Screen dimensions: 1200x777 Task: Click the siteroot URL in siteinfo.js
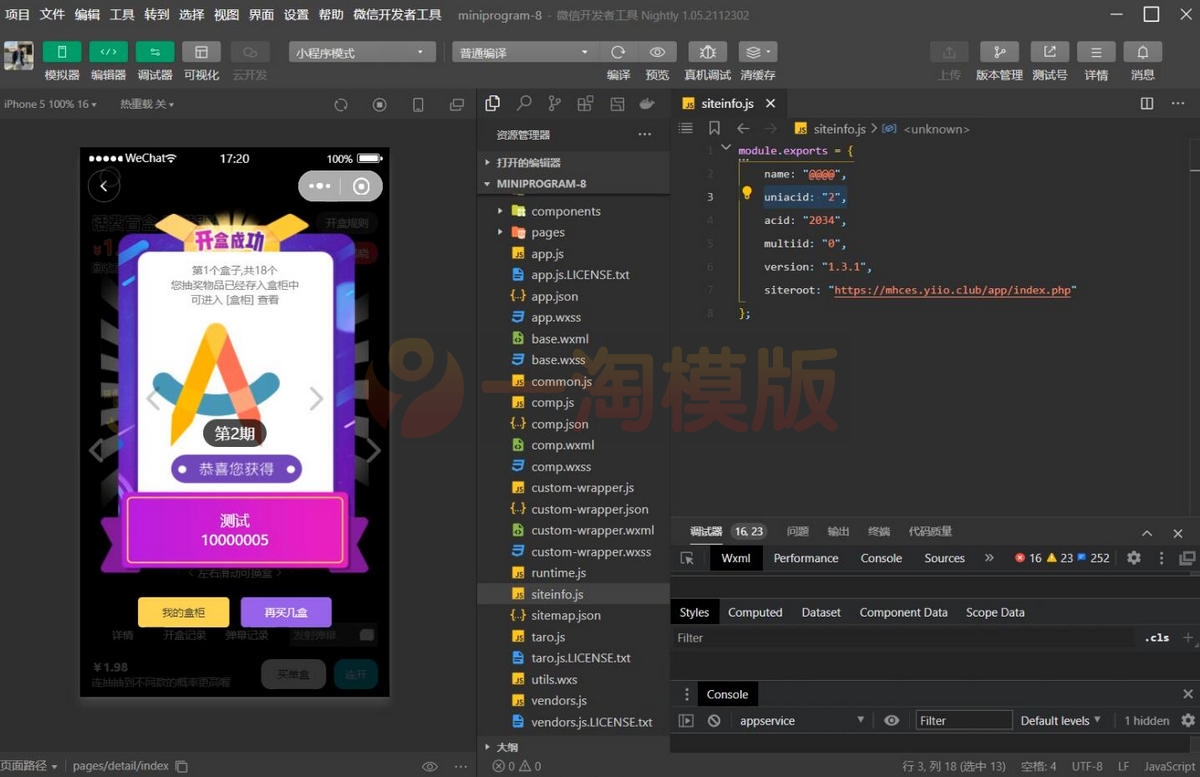pos(952,290)
